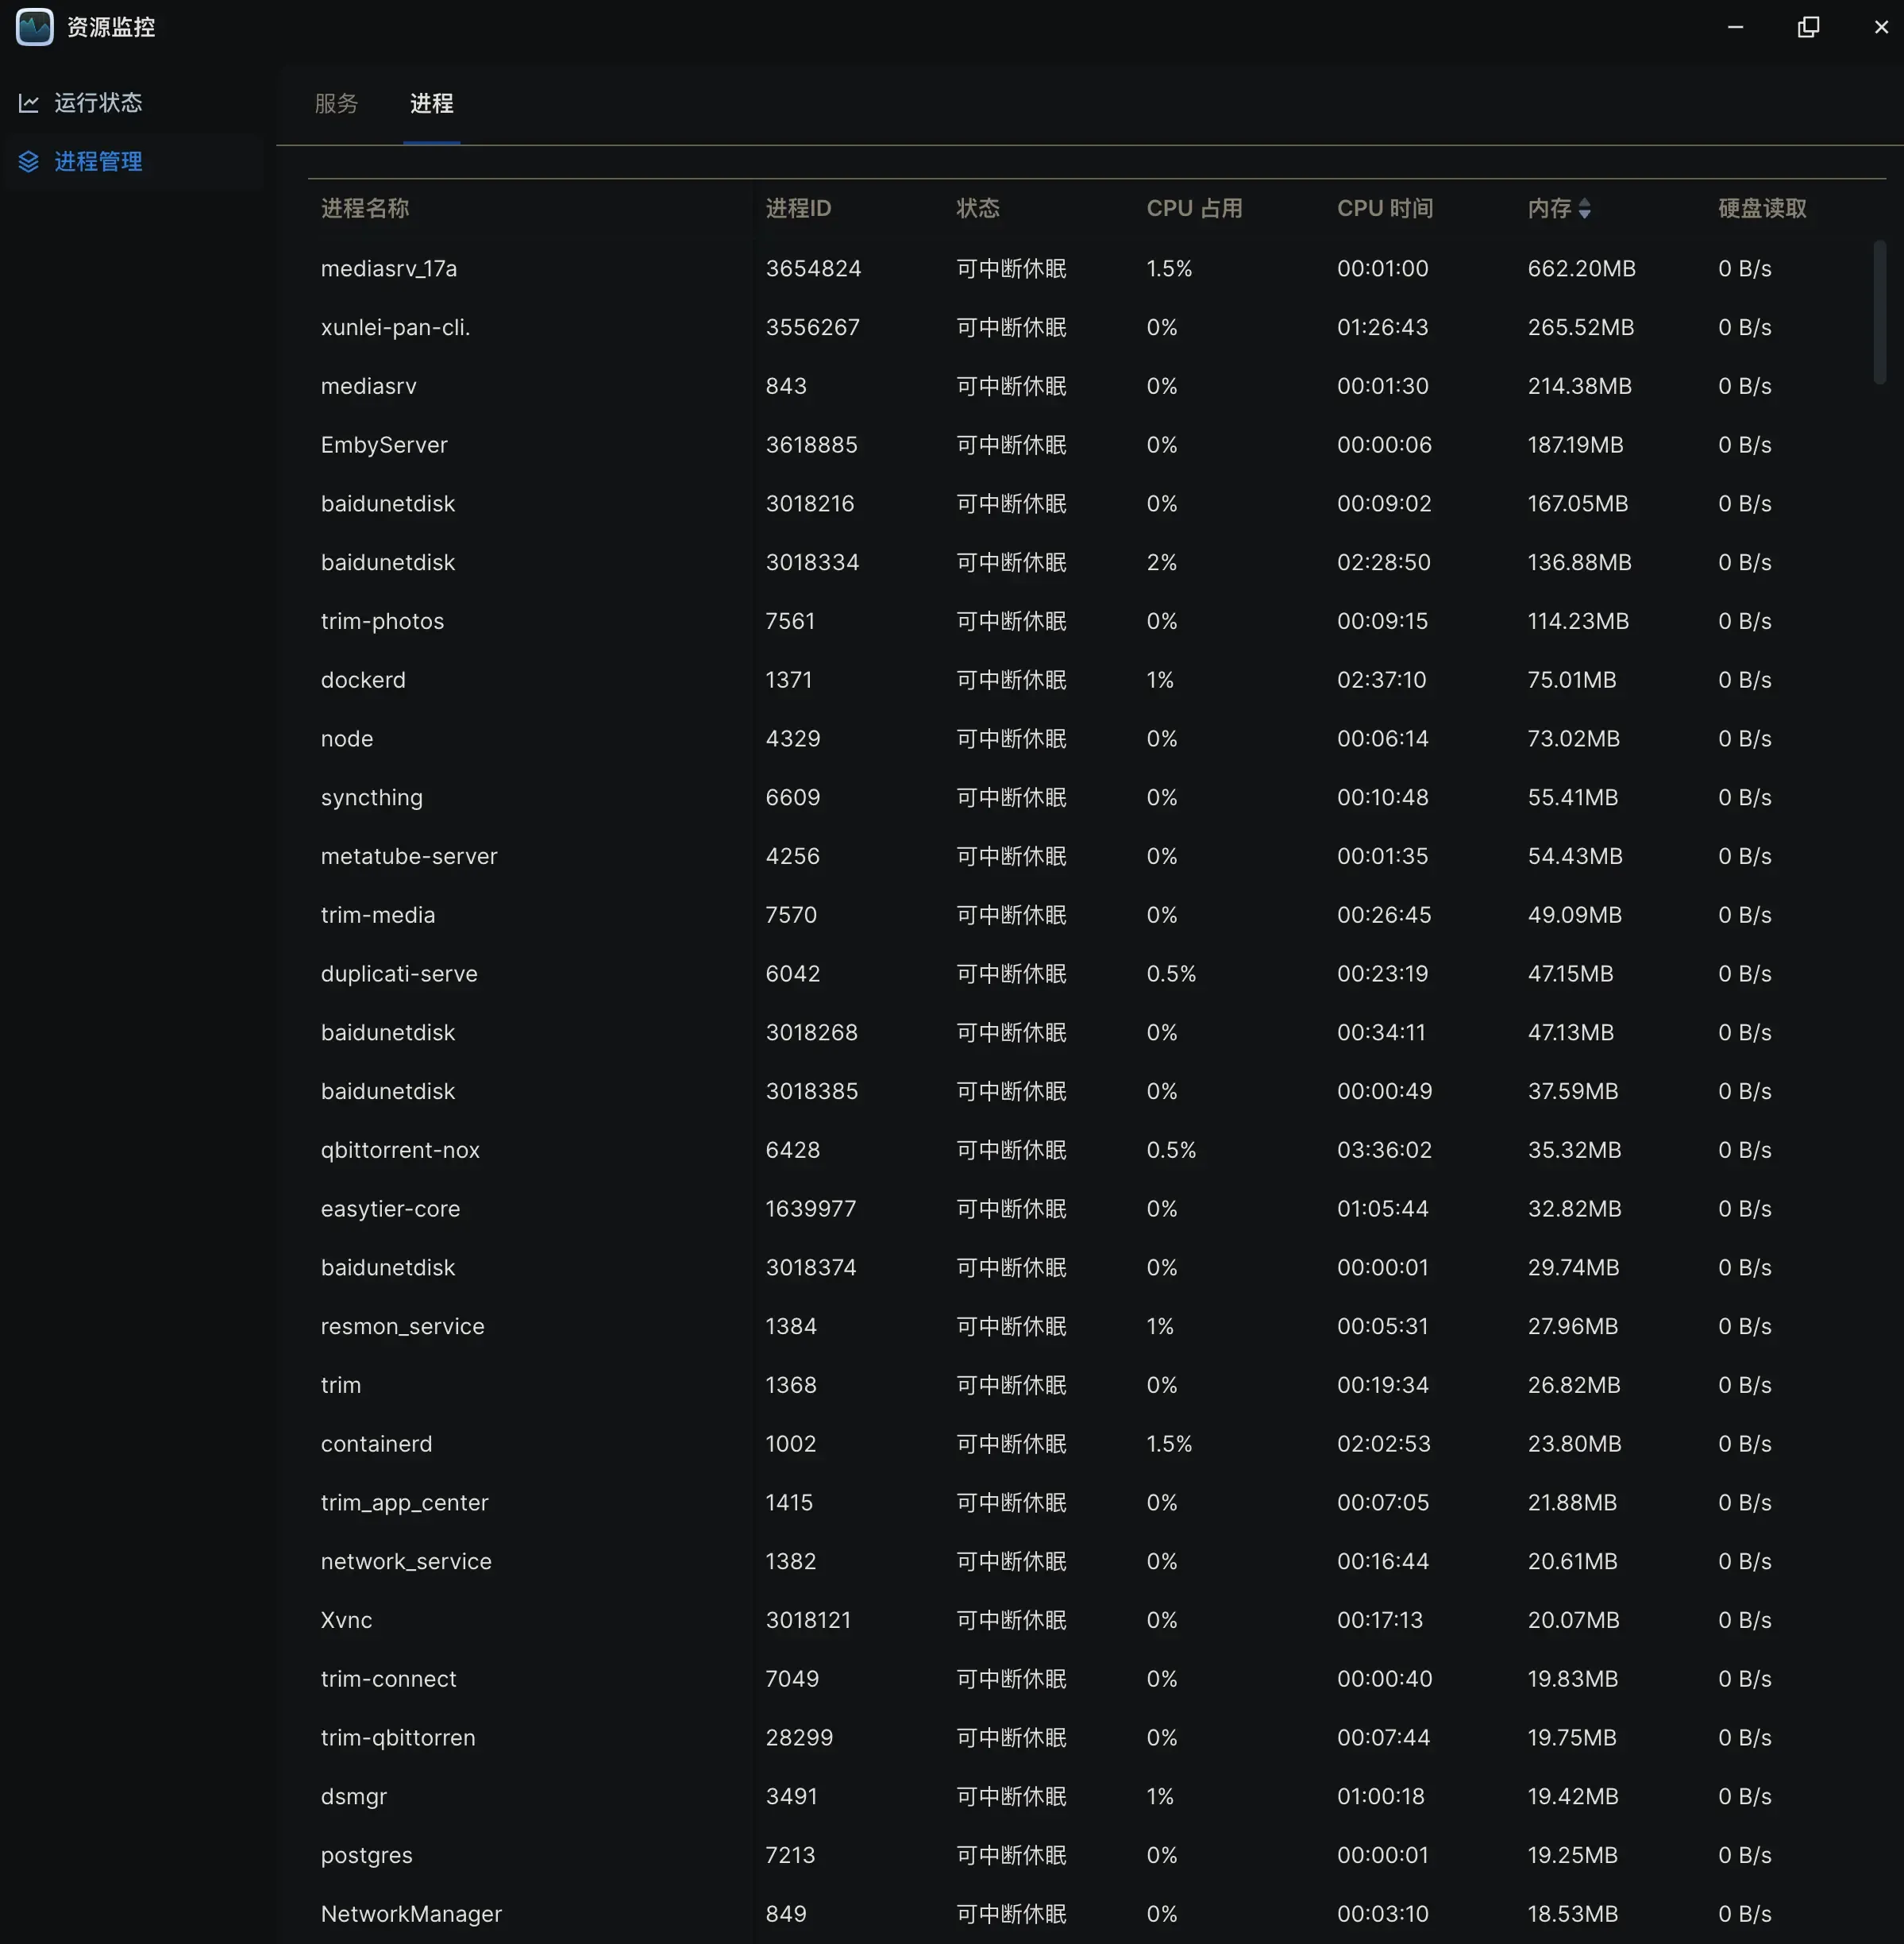Image resolution: width=1904 pixels, height=1944 pixels.
Task: Select the mediasrv_17a process name
Action: (x=389, y=269)
